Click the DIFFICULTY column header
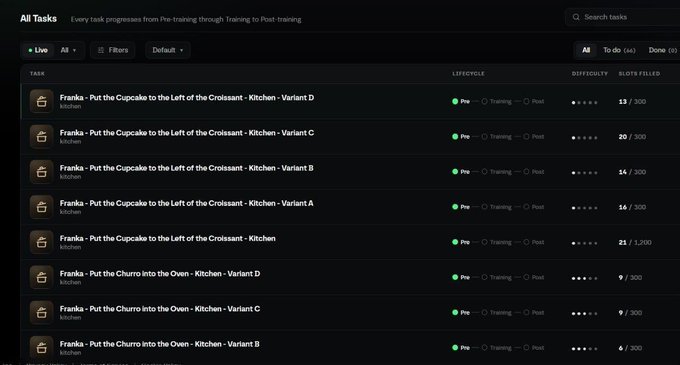 point(590,74)
